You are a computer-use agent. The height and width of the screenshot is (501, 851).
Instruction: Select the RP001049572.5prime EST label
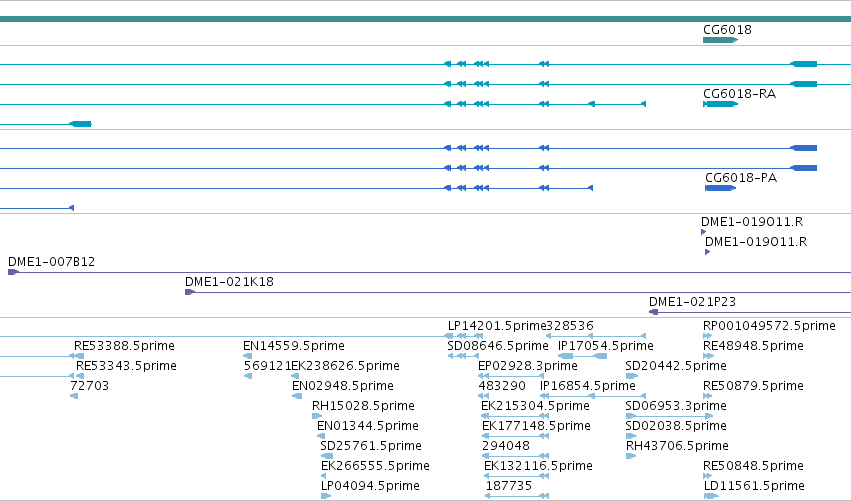pos(769,326)
